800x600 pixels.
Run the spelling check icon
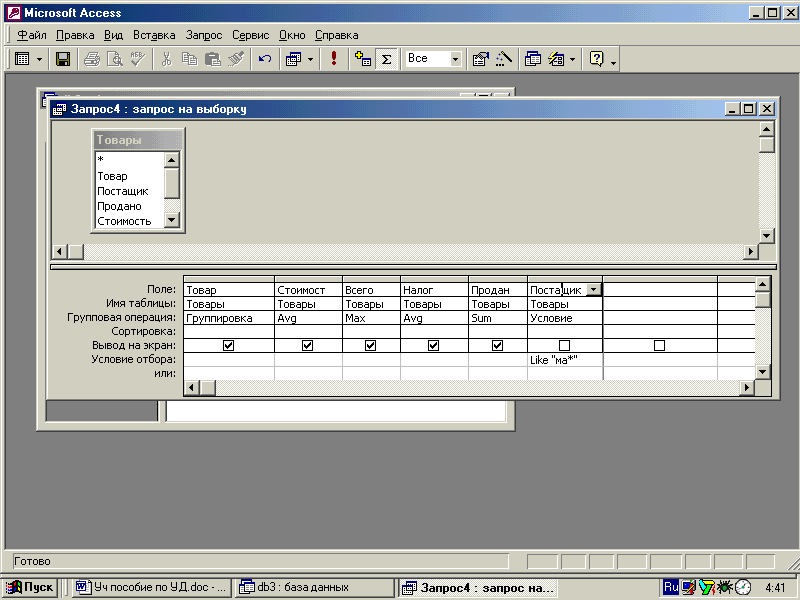[138, 59]
